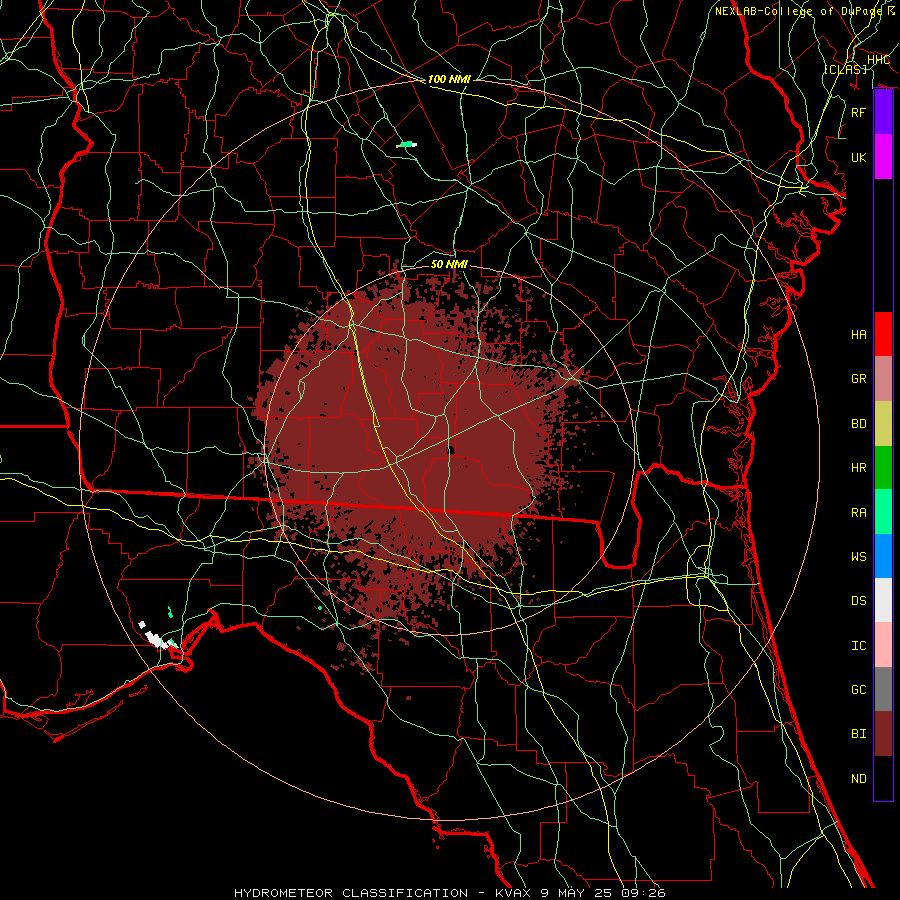This screenshot has width=900, height=900.
Task: Click the 'HR' legend label
Action: [859, 468]
